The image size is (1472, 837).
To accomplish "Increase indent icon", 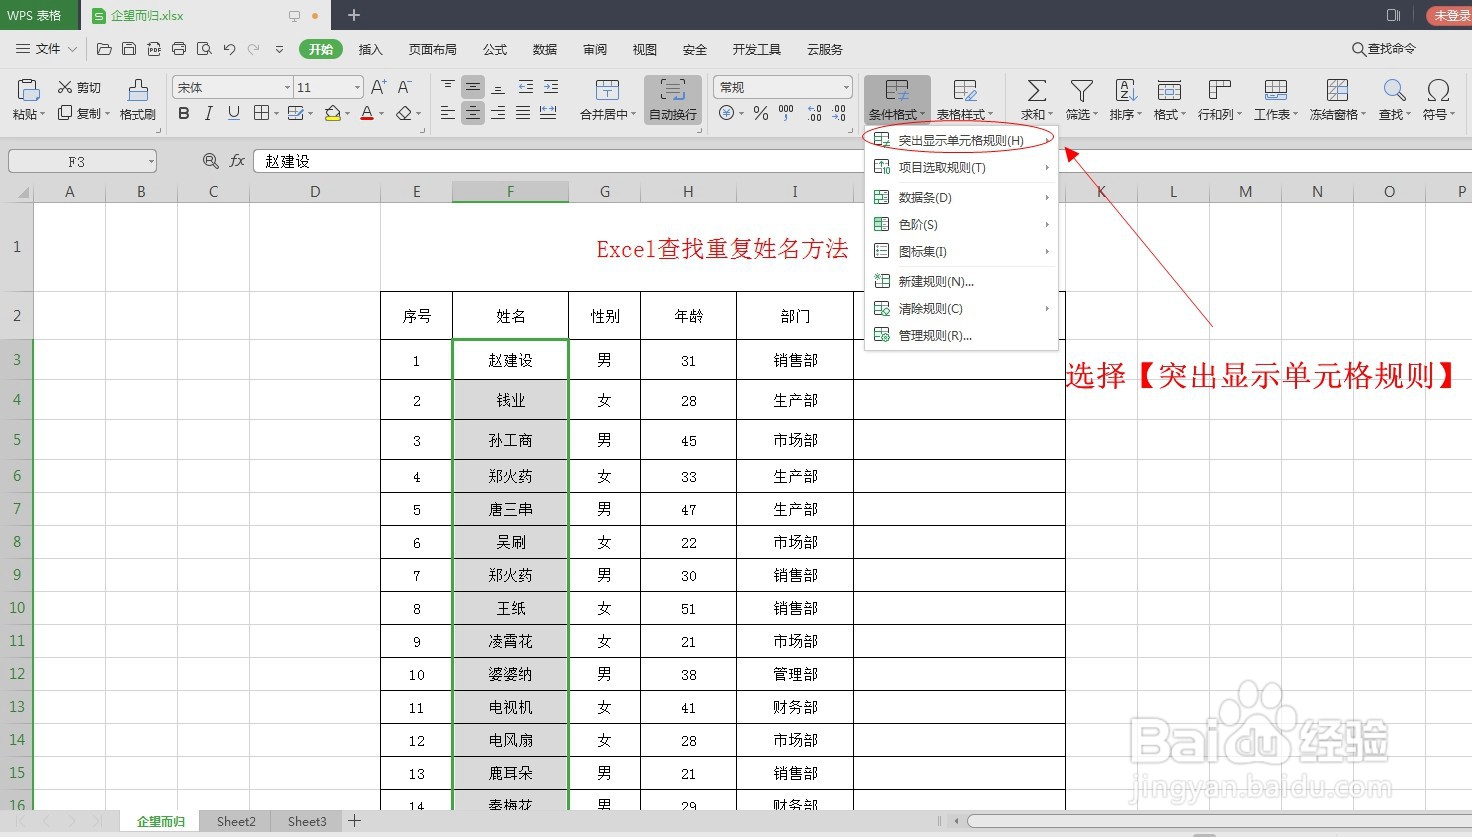I will pyautogui.click(x=550, y=87).
